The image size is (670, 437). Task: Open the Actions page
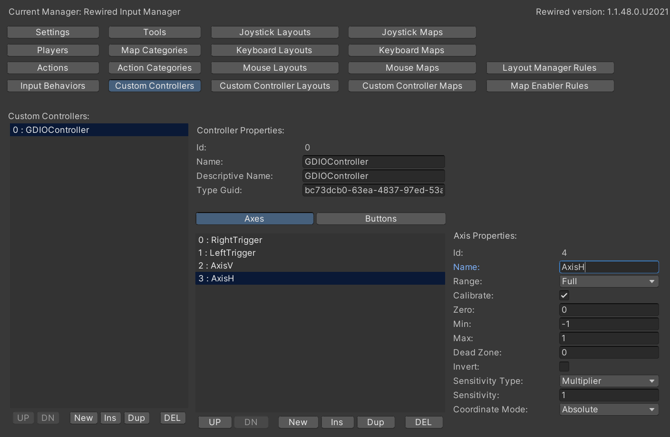point(53,67)
